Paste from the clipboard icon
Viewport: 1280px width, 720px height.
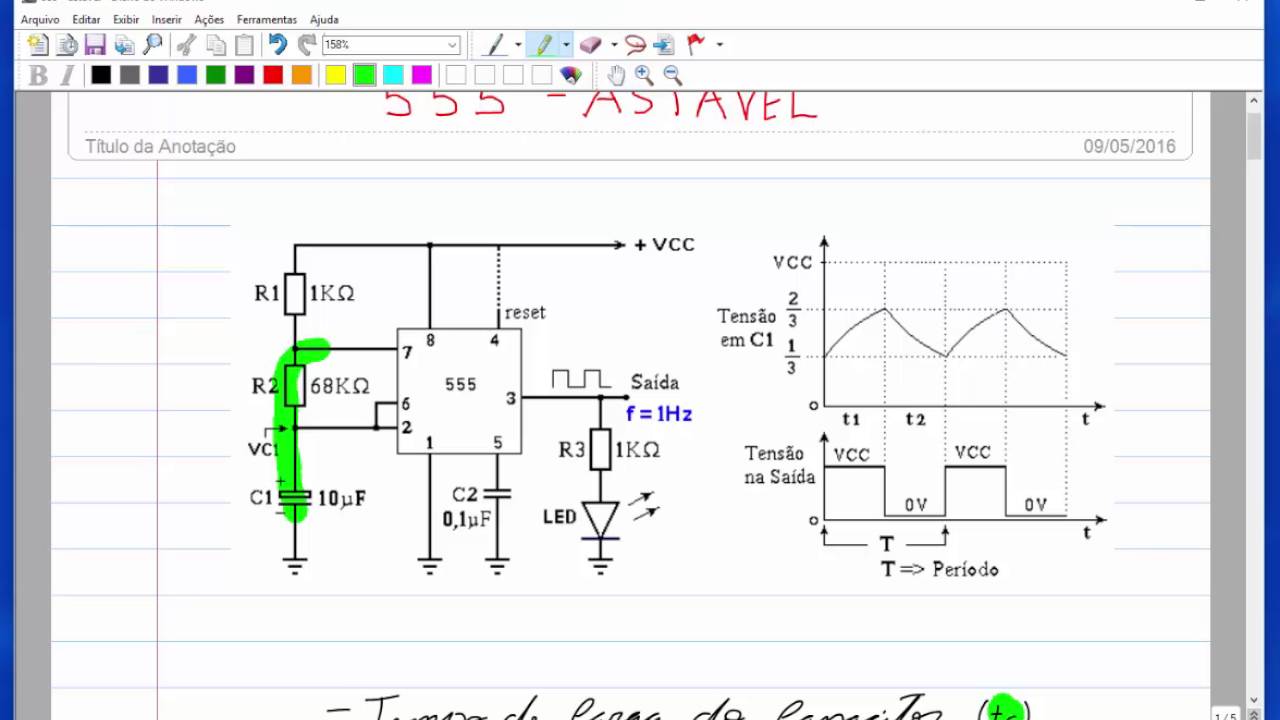coord(244,44)
